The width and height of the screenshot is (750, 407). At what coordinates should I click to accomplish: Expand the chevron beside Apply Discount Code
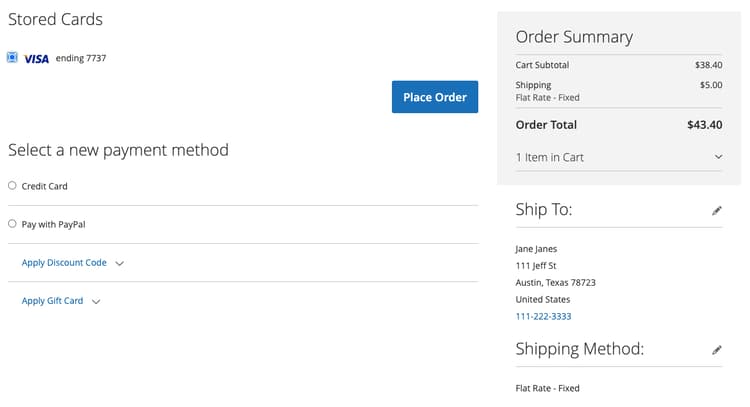(120, 264)
